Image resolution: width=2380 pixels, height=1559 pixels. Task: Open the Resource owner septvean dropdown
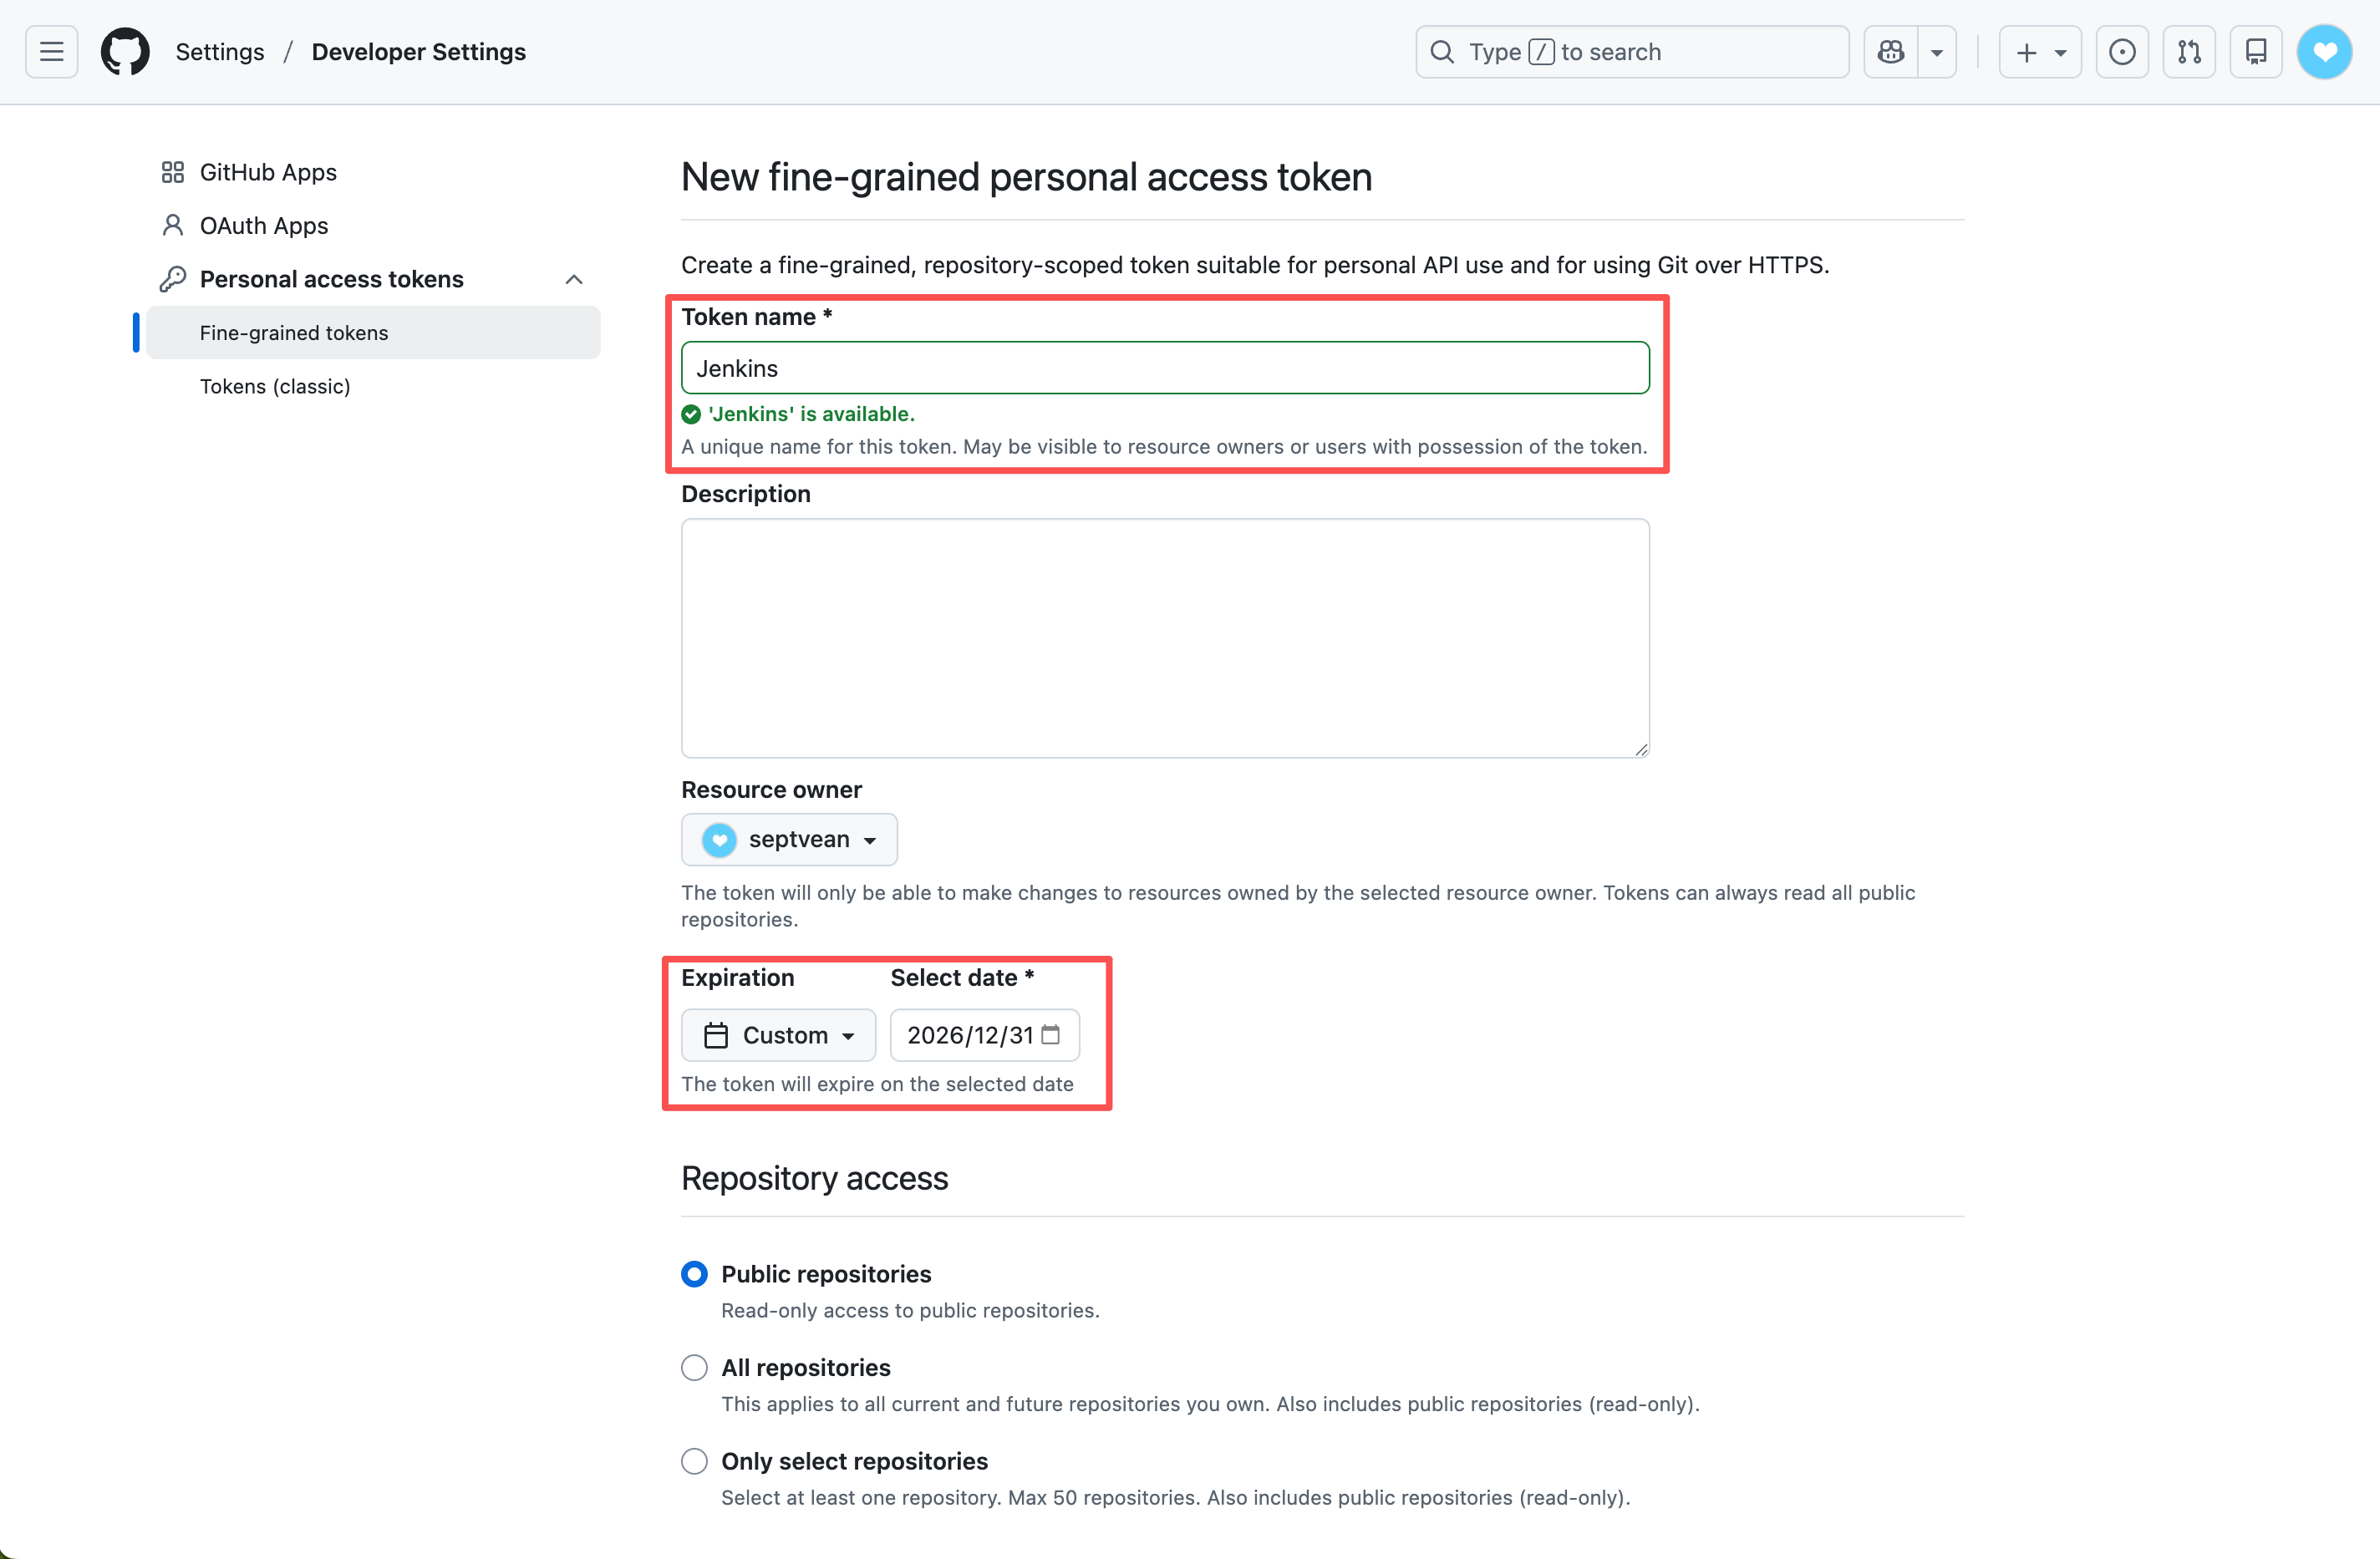[x=789, y=839]
